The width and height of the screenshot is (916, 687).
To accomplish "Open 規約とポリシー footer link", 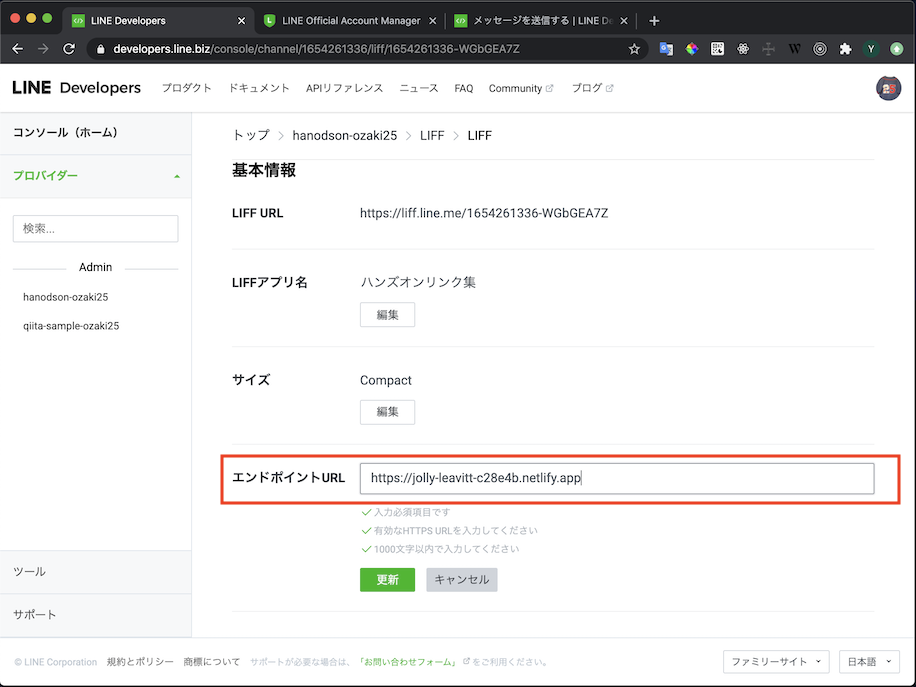I will pos(140,662).
